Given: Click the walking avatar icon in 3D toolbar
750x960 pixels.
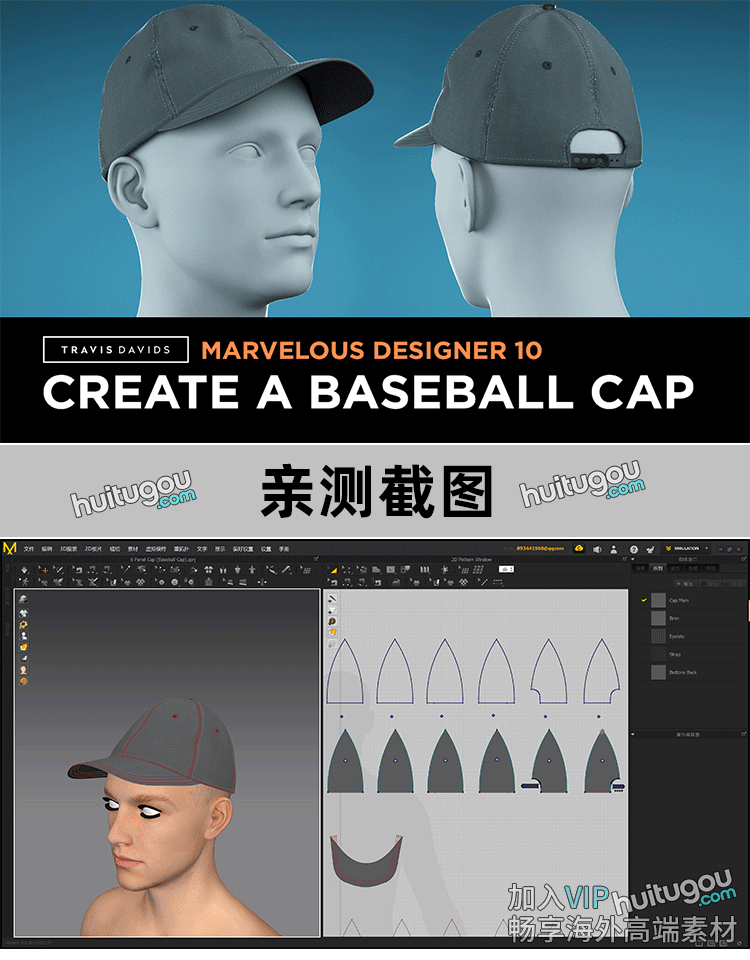Looking at the screenshot, I should [24, 582].
